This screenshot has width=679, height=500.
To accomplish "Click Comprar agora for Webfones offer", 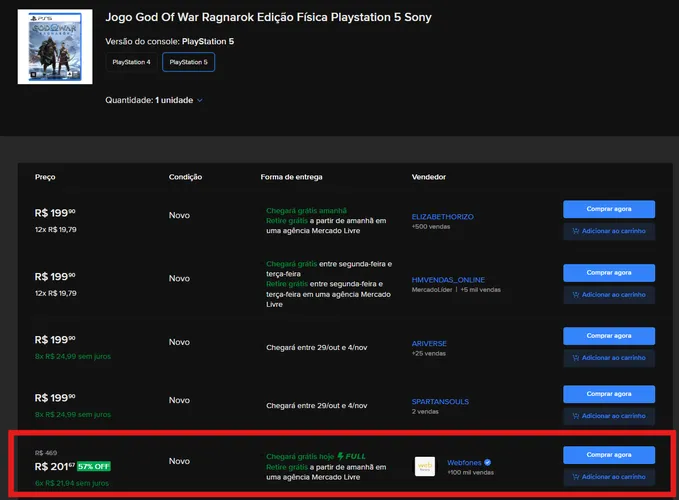I will point(609,455).
